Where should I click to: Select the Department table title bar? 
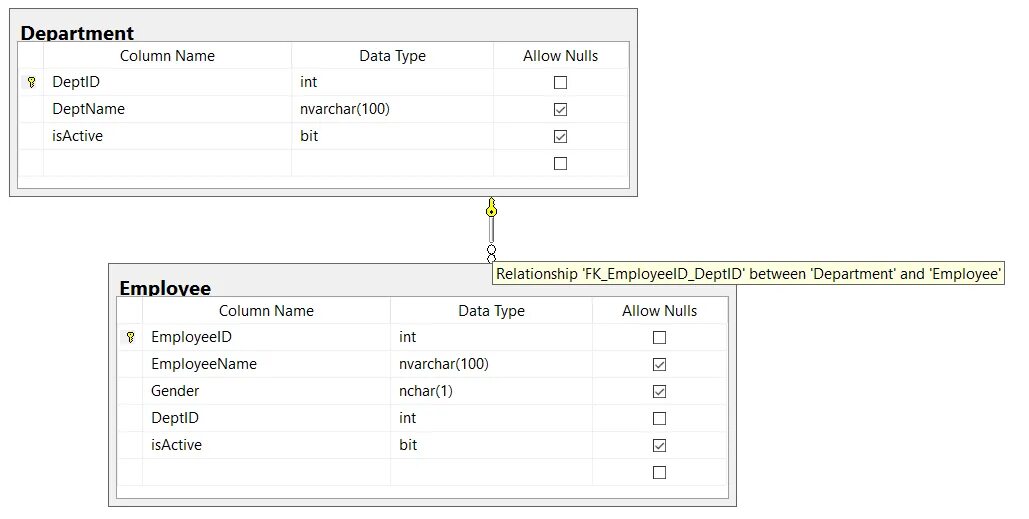tap(78, 33)
